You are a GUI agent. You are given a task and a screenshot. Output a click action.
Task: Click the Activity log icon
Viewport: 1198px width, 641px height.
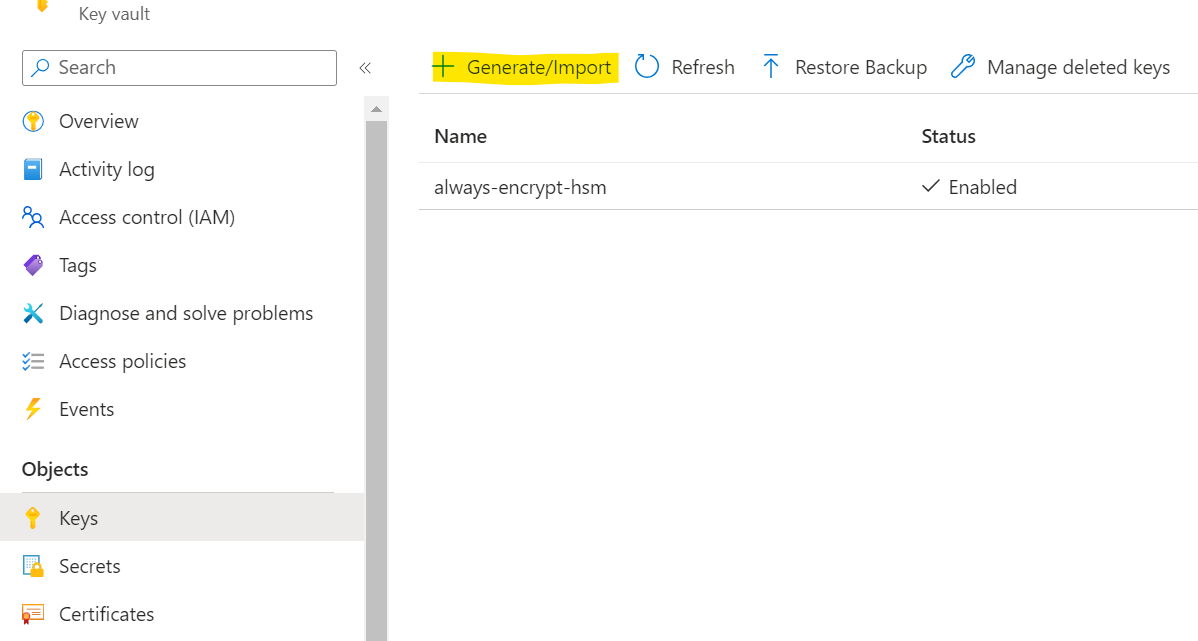(33, 170)
